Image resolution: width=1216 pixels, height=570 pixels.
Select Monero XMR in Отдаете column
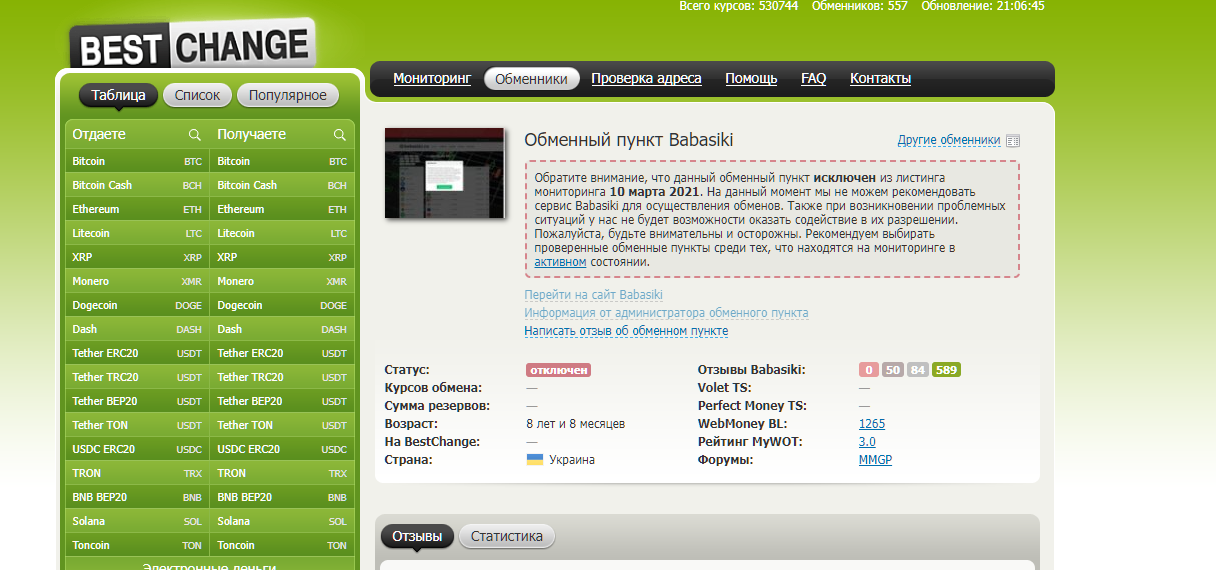point(137,281)
